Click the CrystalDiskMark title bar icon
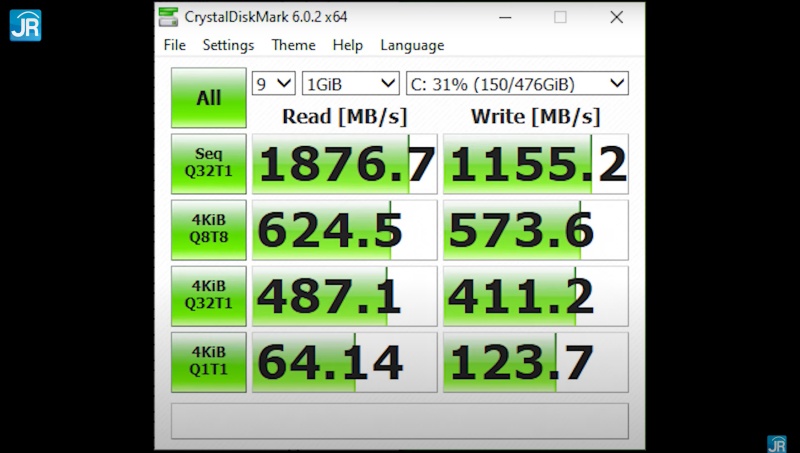The width and height of the screenshot is (800, 453). 168,17
